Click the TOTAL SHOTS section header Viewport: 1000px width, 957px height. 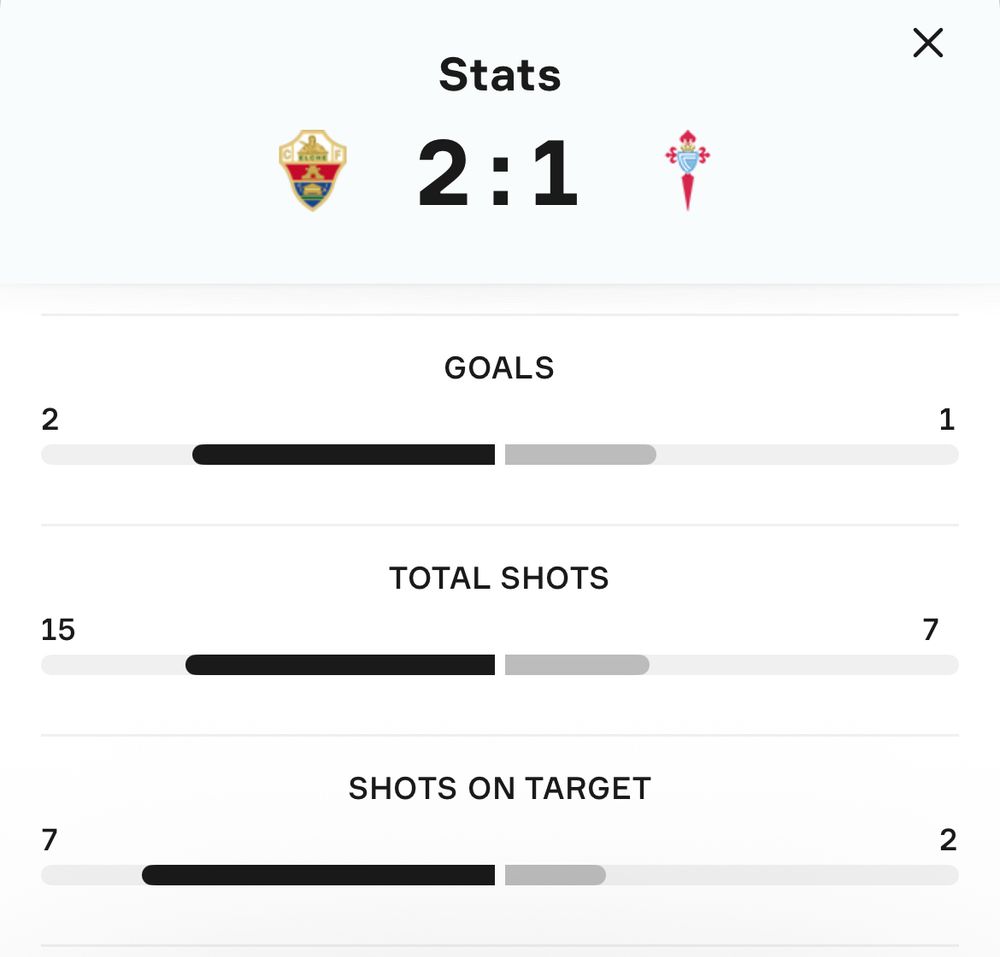(x=499, y=578)
